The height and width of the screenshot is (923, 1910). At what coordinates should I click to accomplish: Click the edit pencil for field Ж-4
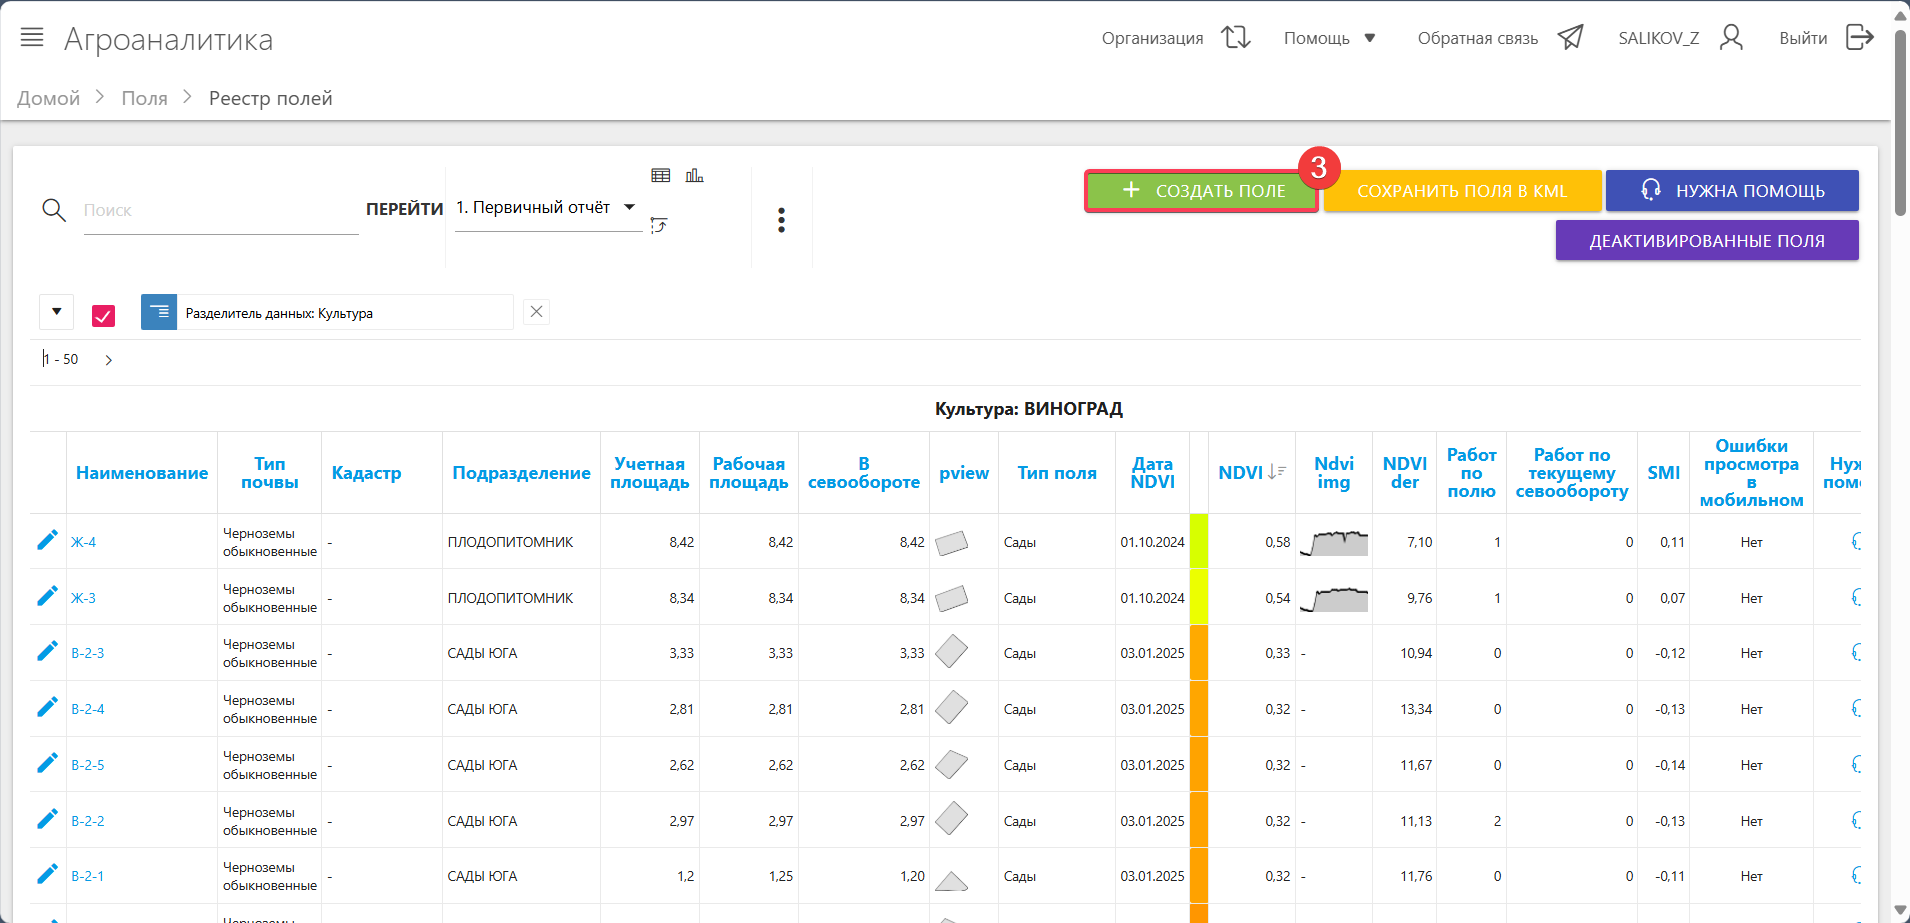click(47, 541)
